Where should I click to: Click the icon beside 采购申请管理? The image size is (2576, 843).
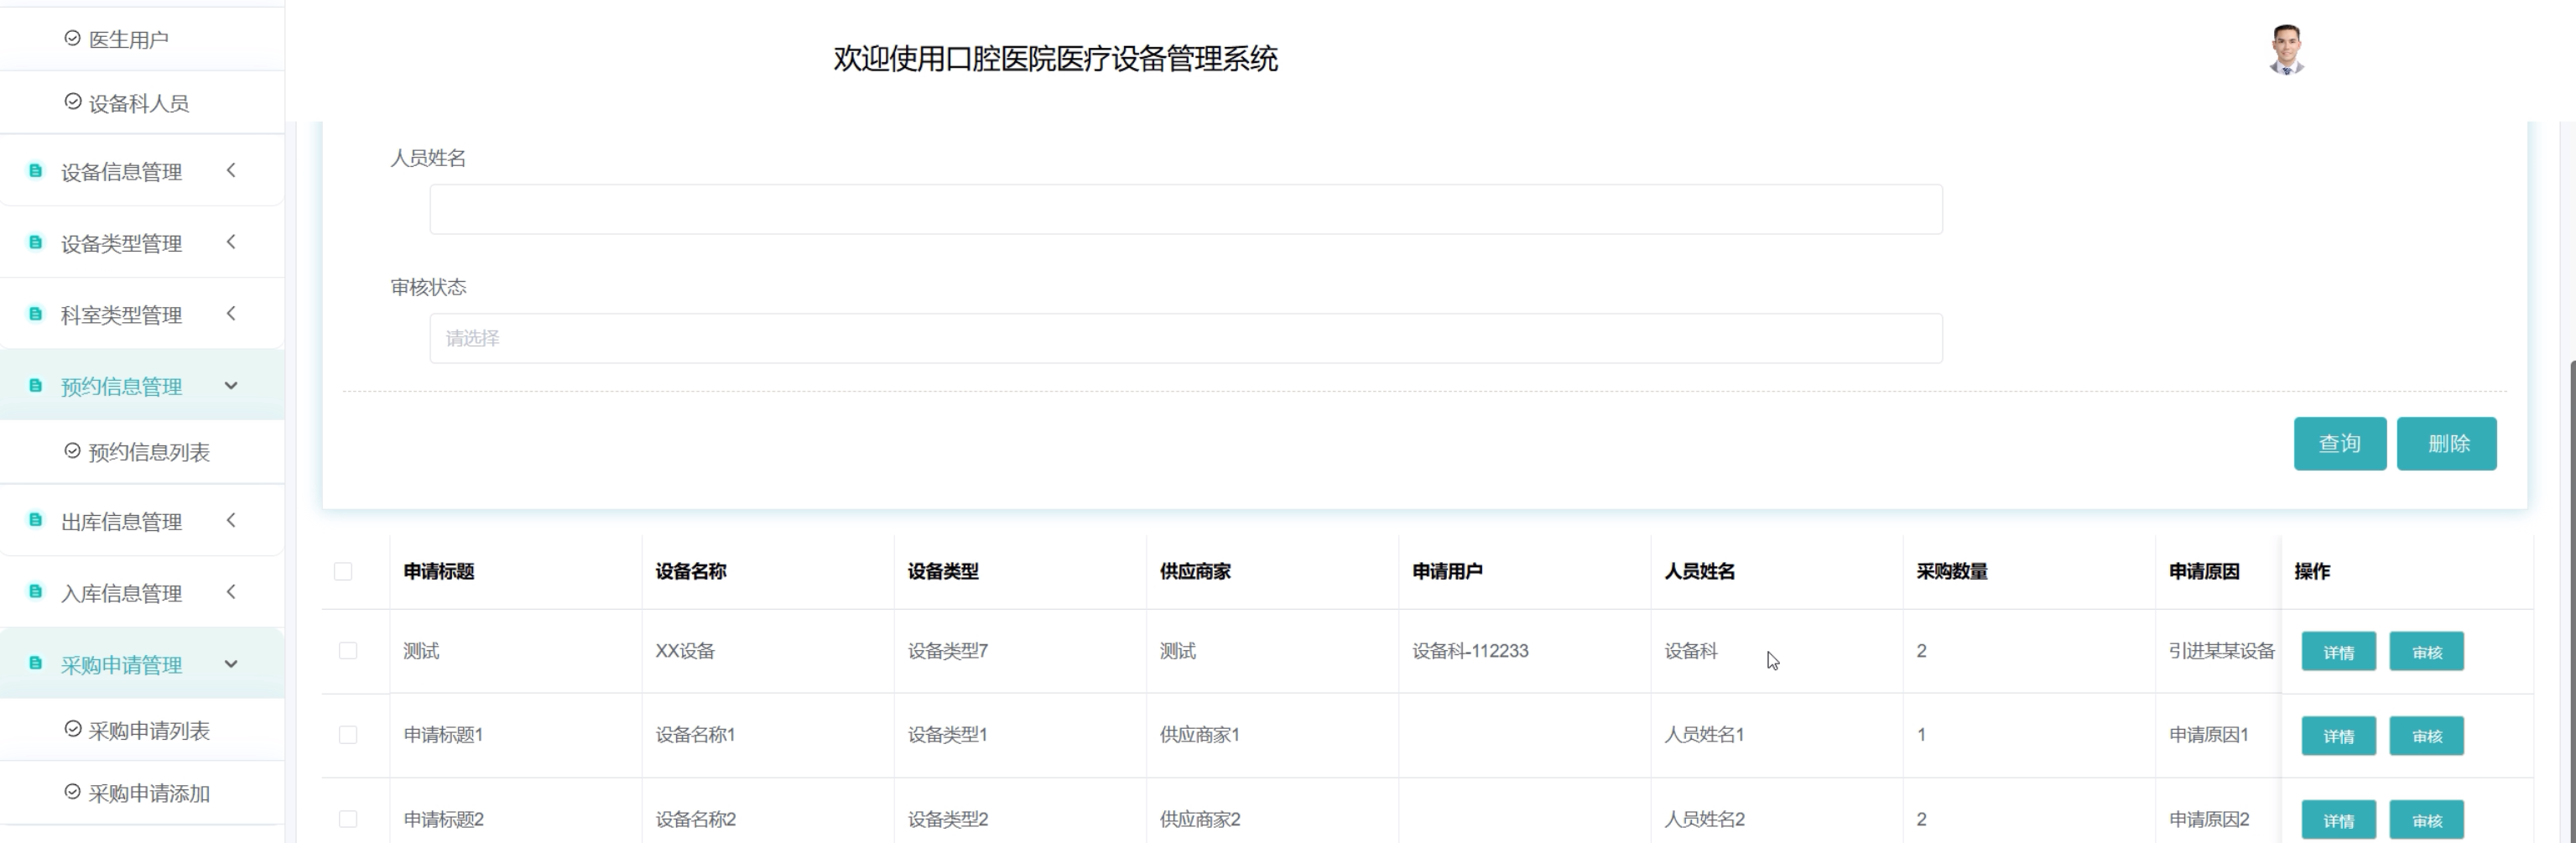coord(36,664)
